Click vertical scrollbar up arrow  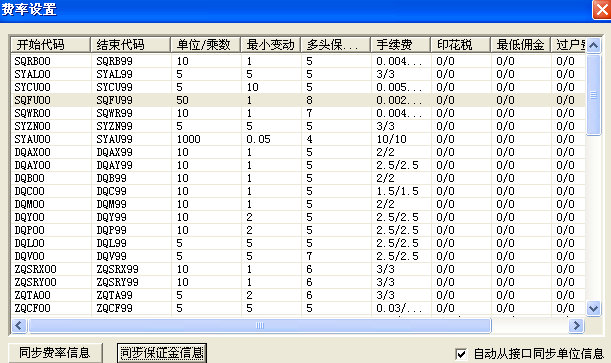tap(593, 46)
